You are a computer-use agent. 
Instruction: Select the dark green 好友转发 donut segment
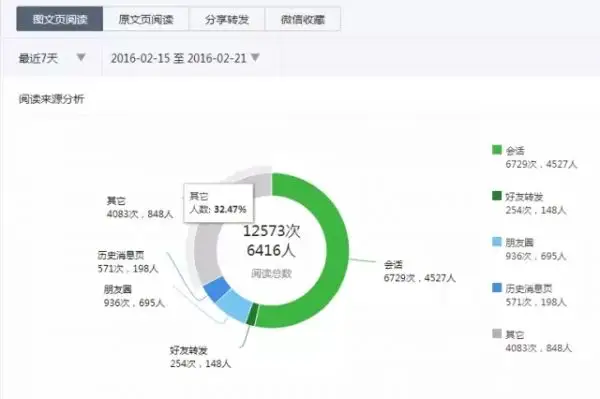click(x=253, y=315)
